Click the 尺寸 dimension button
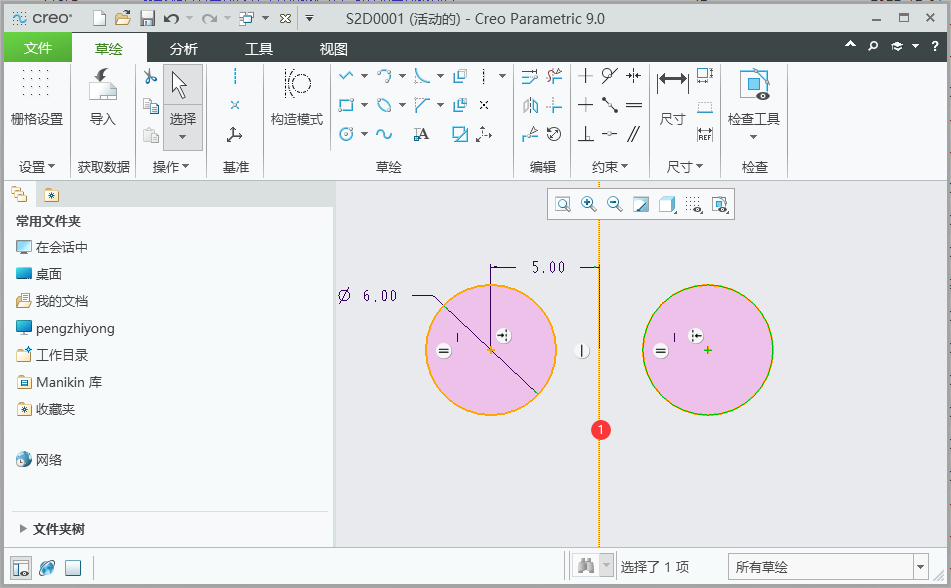This screenshot has height=588, width=951. coord(672,98)
